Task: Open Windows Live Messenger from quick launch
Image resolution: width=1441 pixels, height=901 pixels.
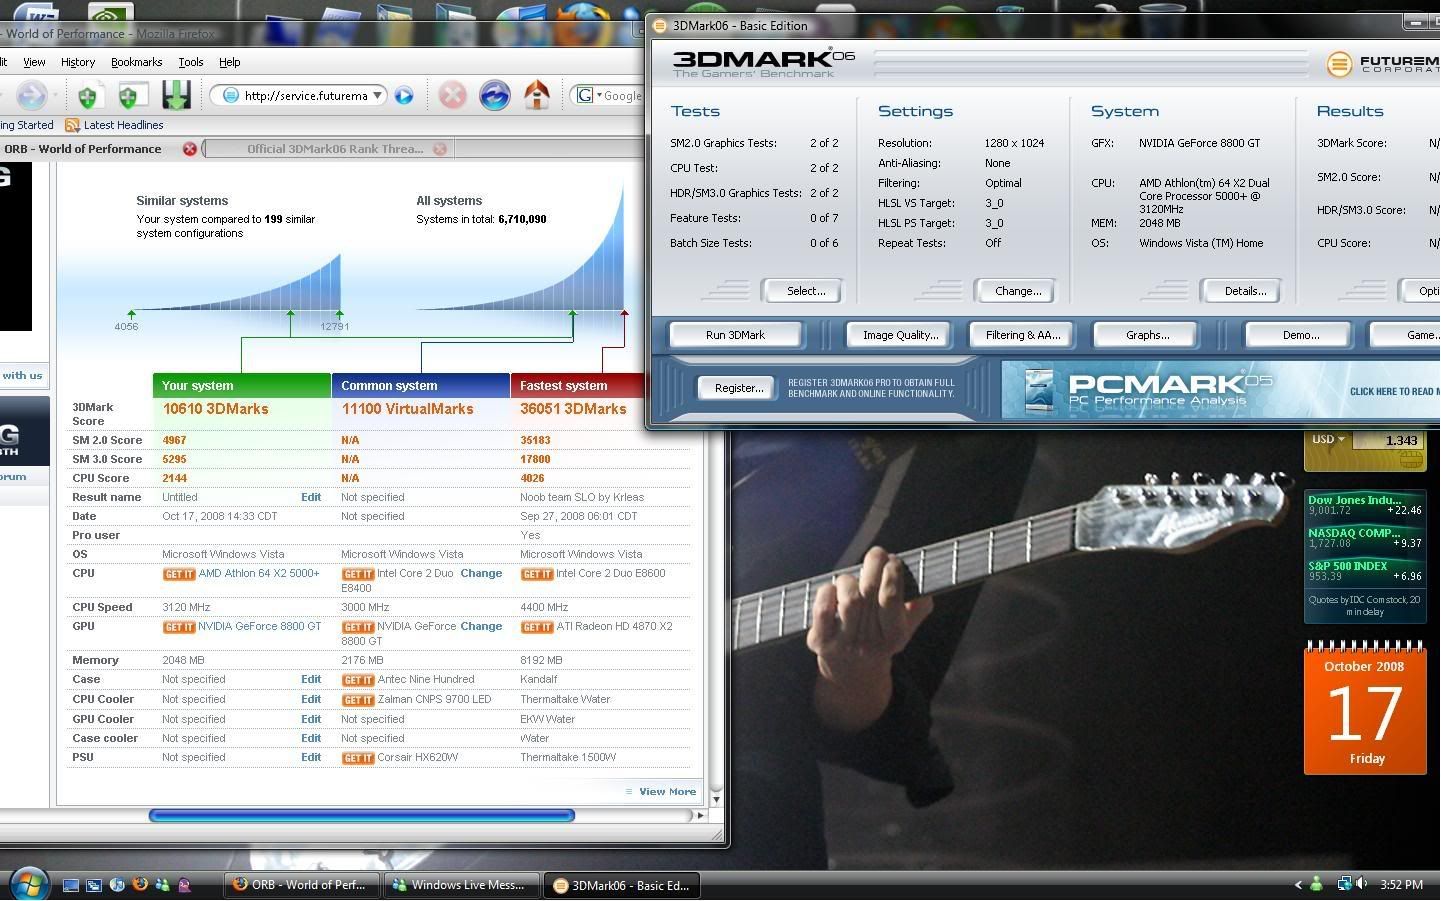Action: coord(162,885)
